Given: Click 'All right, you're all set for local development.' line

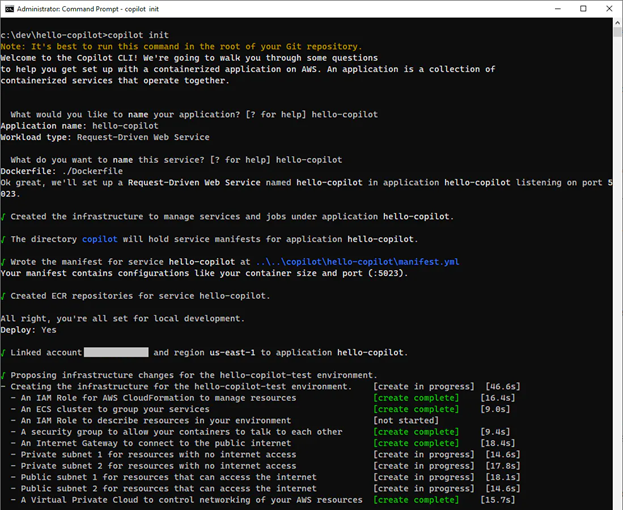Looking at the screenshot, I should [x=122, y=319].
